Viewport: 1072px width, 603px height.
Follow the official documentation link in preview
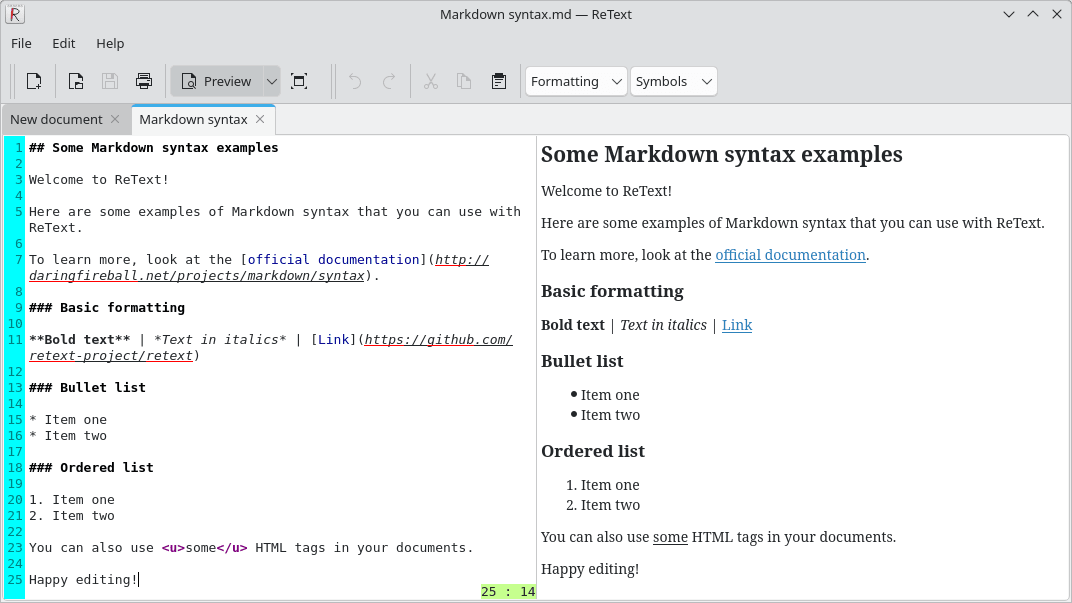tap(790, 255)
